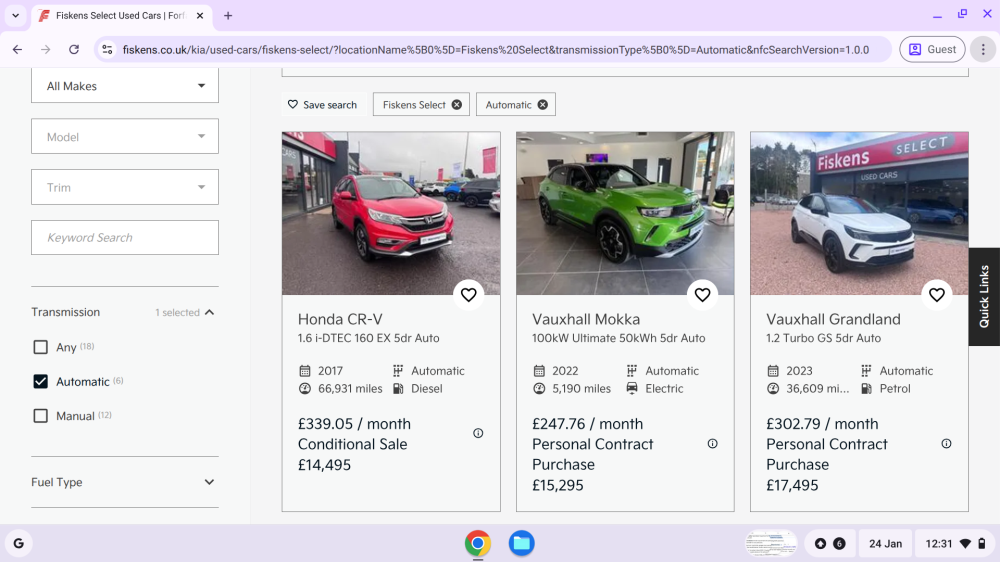1000x562 pixels.
Task: Click '£302.79 / month' finance text
Action: click(x=822, y=424)
